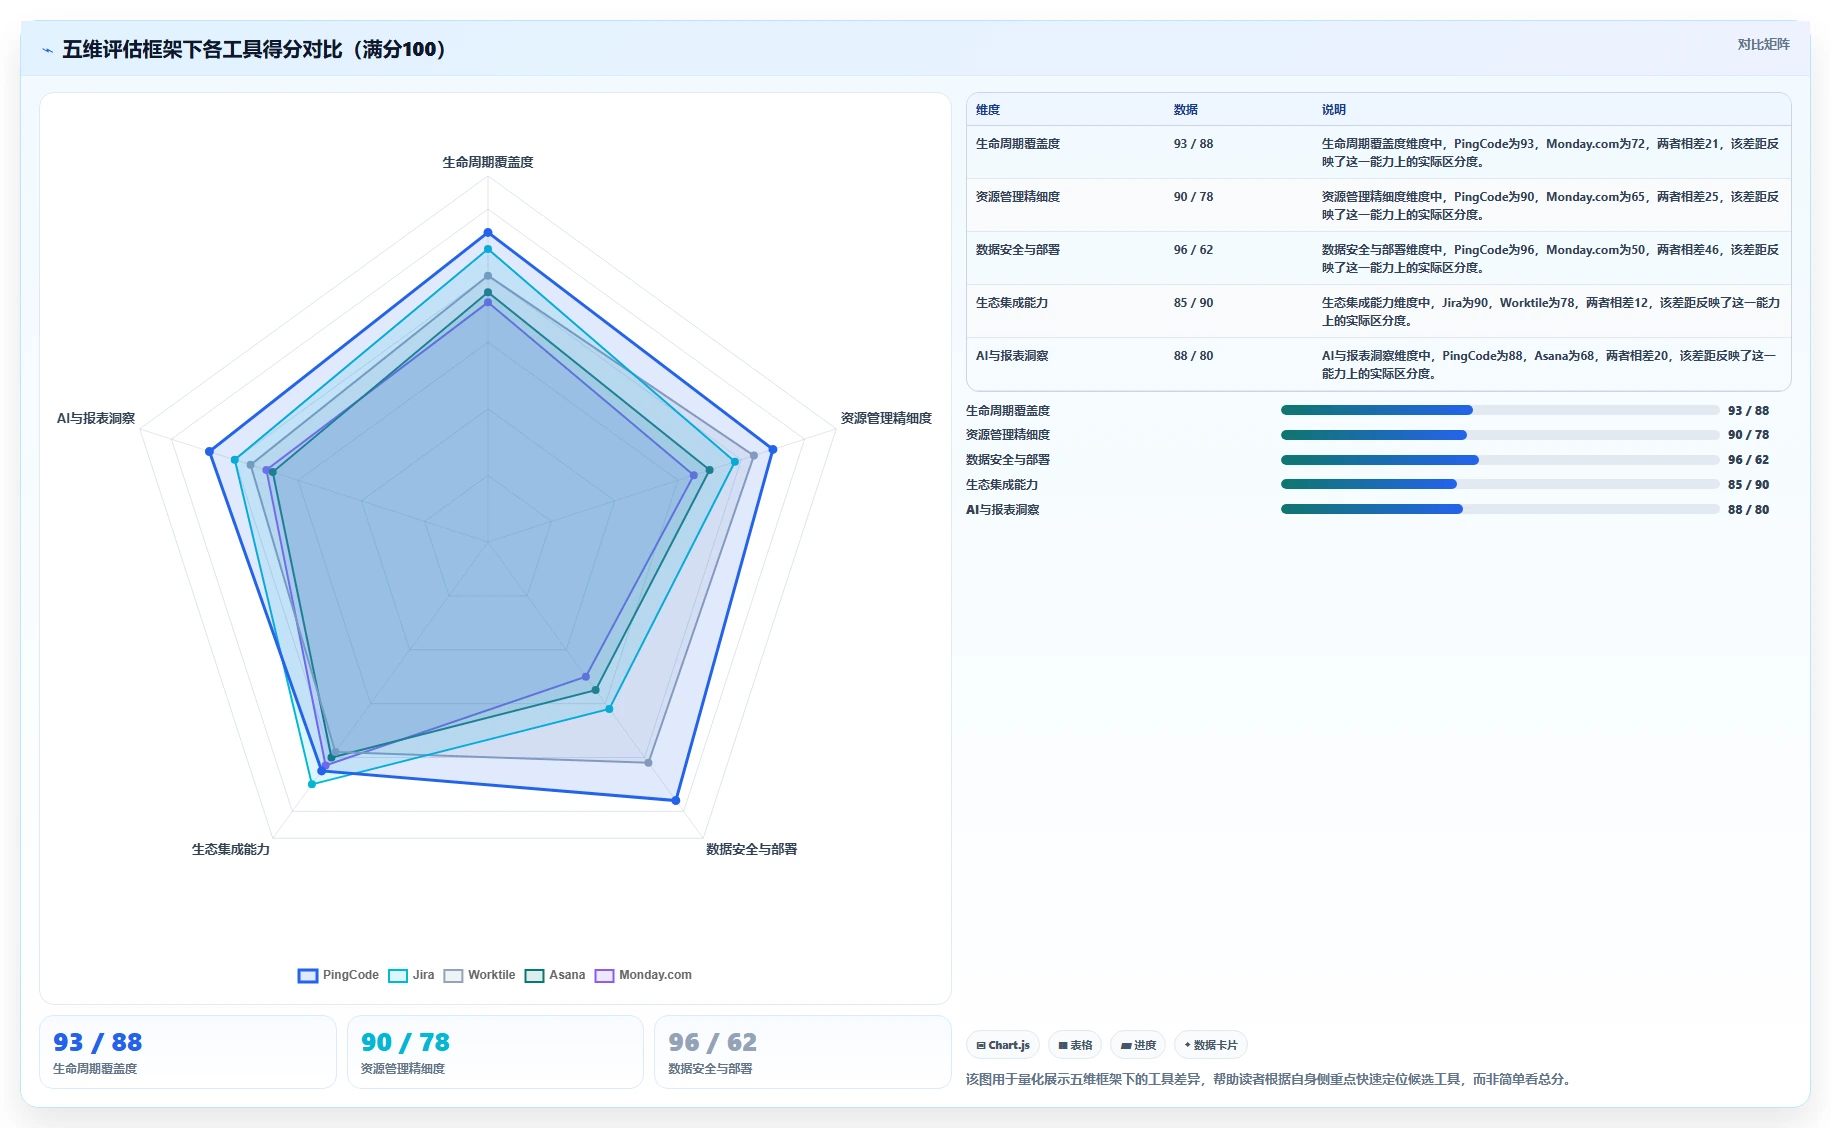This screenshot has width=1831, height=1128.
Task: Open the 对比矩阵 label at top right
Action: coord(1763,44)
